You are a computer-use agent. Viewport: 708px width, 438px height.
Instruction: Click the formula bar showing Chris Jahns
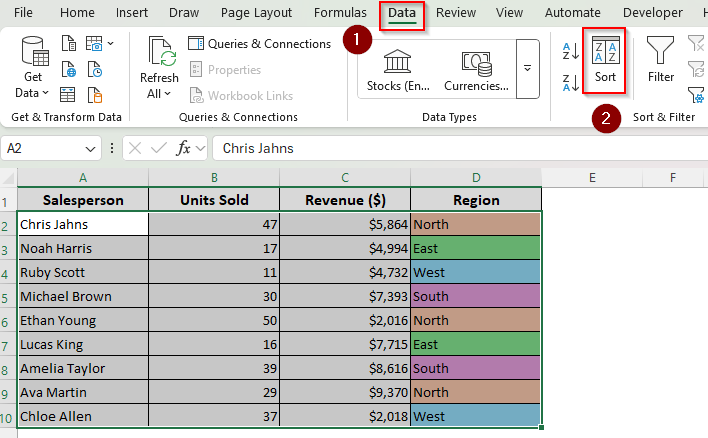460,148
